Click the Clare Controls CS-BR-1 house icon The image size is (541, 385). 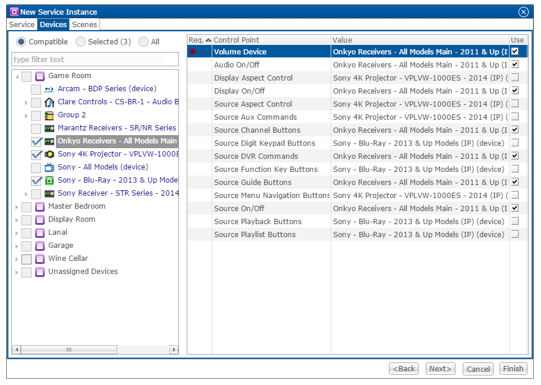coord(49,102)
